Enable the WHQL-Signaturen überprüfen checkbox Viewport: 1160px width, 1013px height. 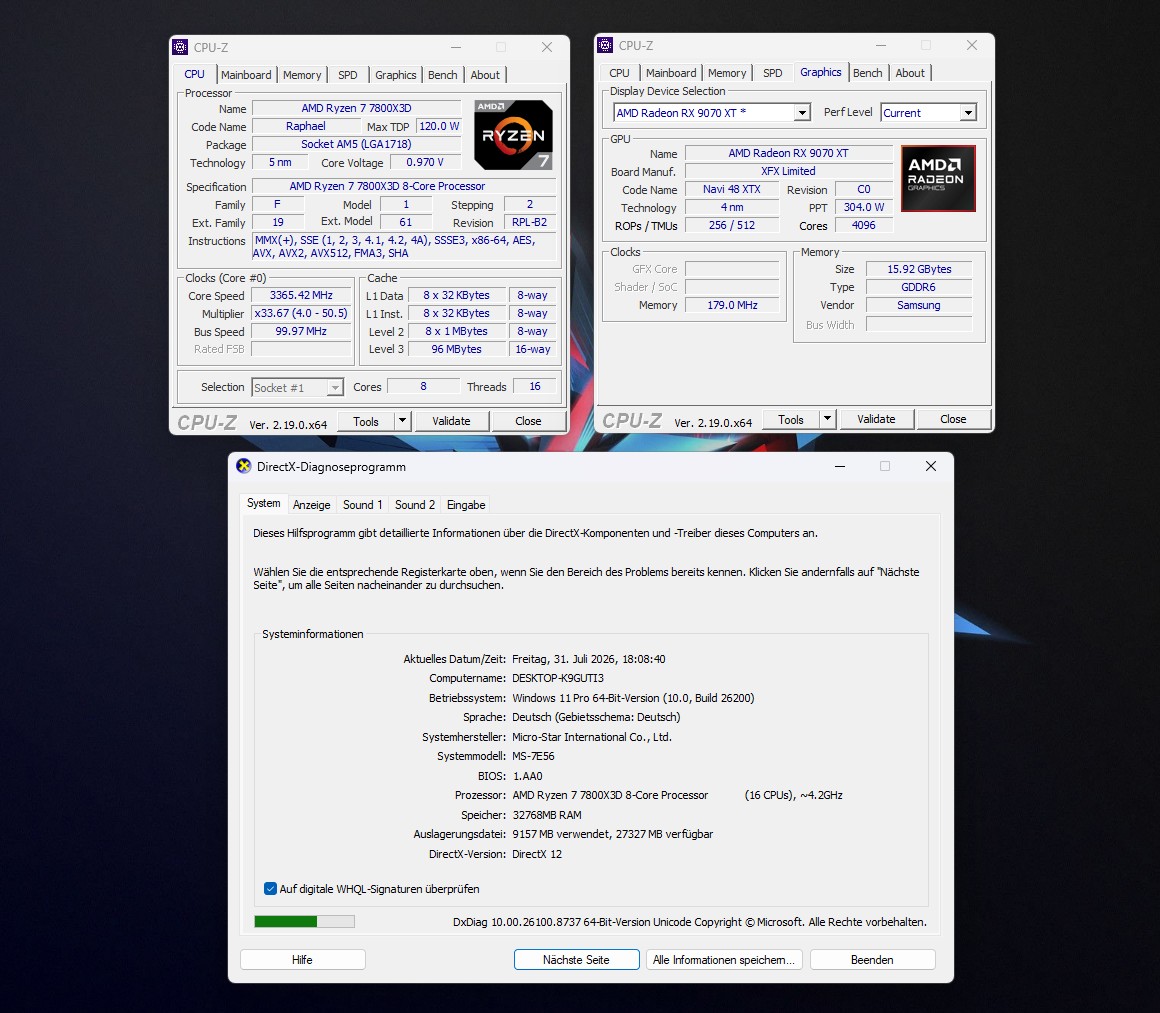[x=270, y=889]
